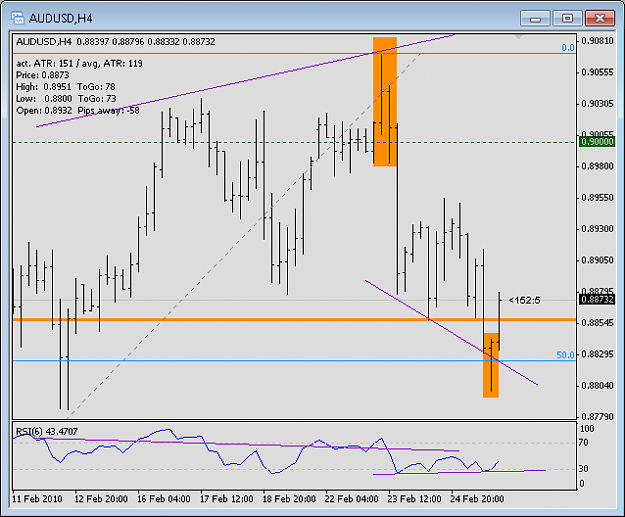Click the act. ATR: 151 text line
This screenshot has width=625, height=517.
pos(79,63)
